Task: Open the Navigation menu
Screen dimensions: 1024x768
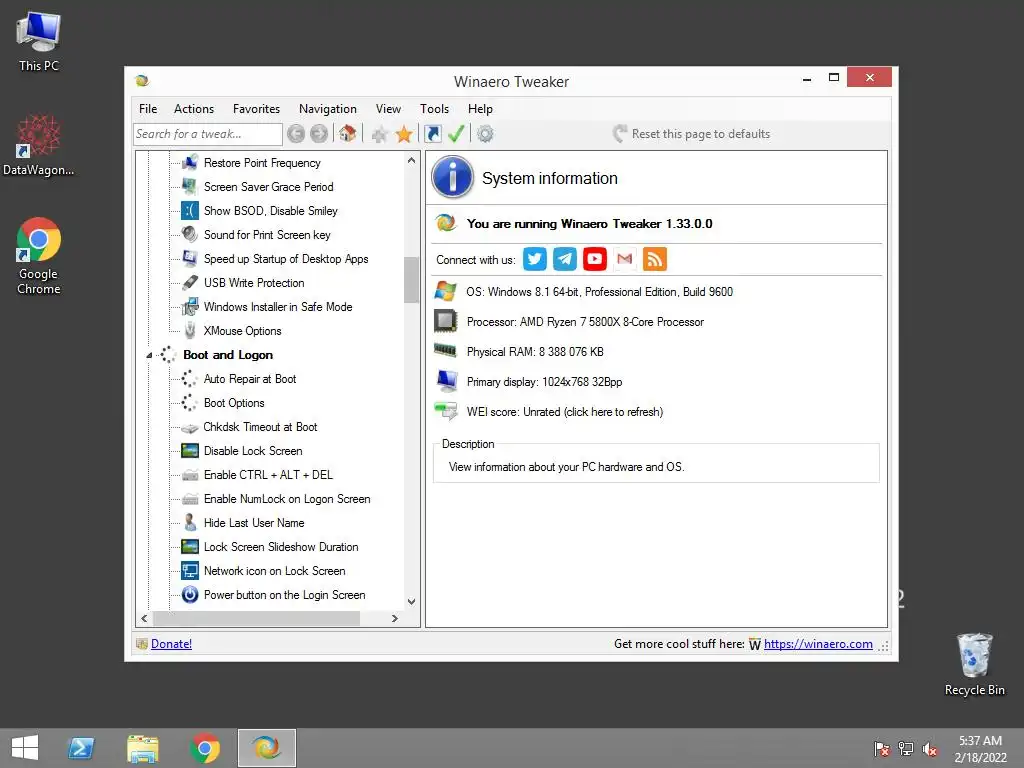Action: pos(328,109)
